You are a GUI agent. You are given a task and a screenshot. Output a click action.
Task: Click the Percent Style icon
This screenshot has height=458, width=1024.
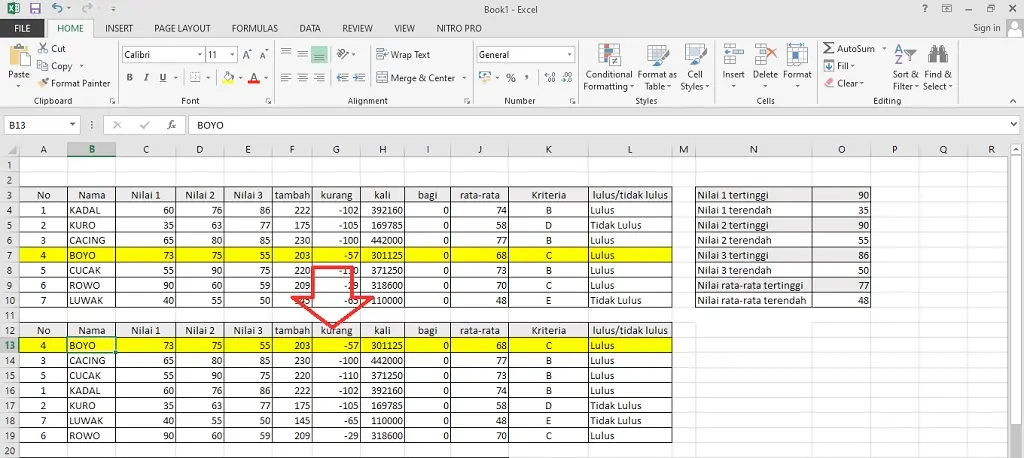coord(511,78)
